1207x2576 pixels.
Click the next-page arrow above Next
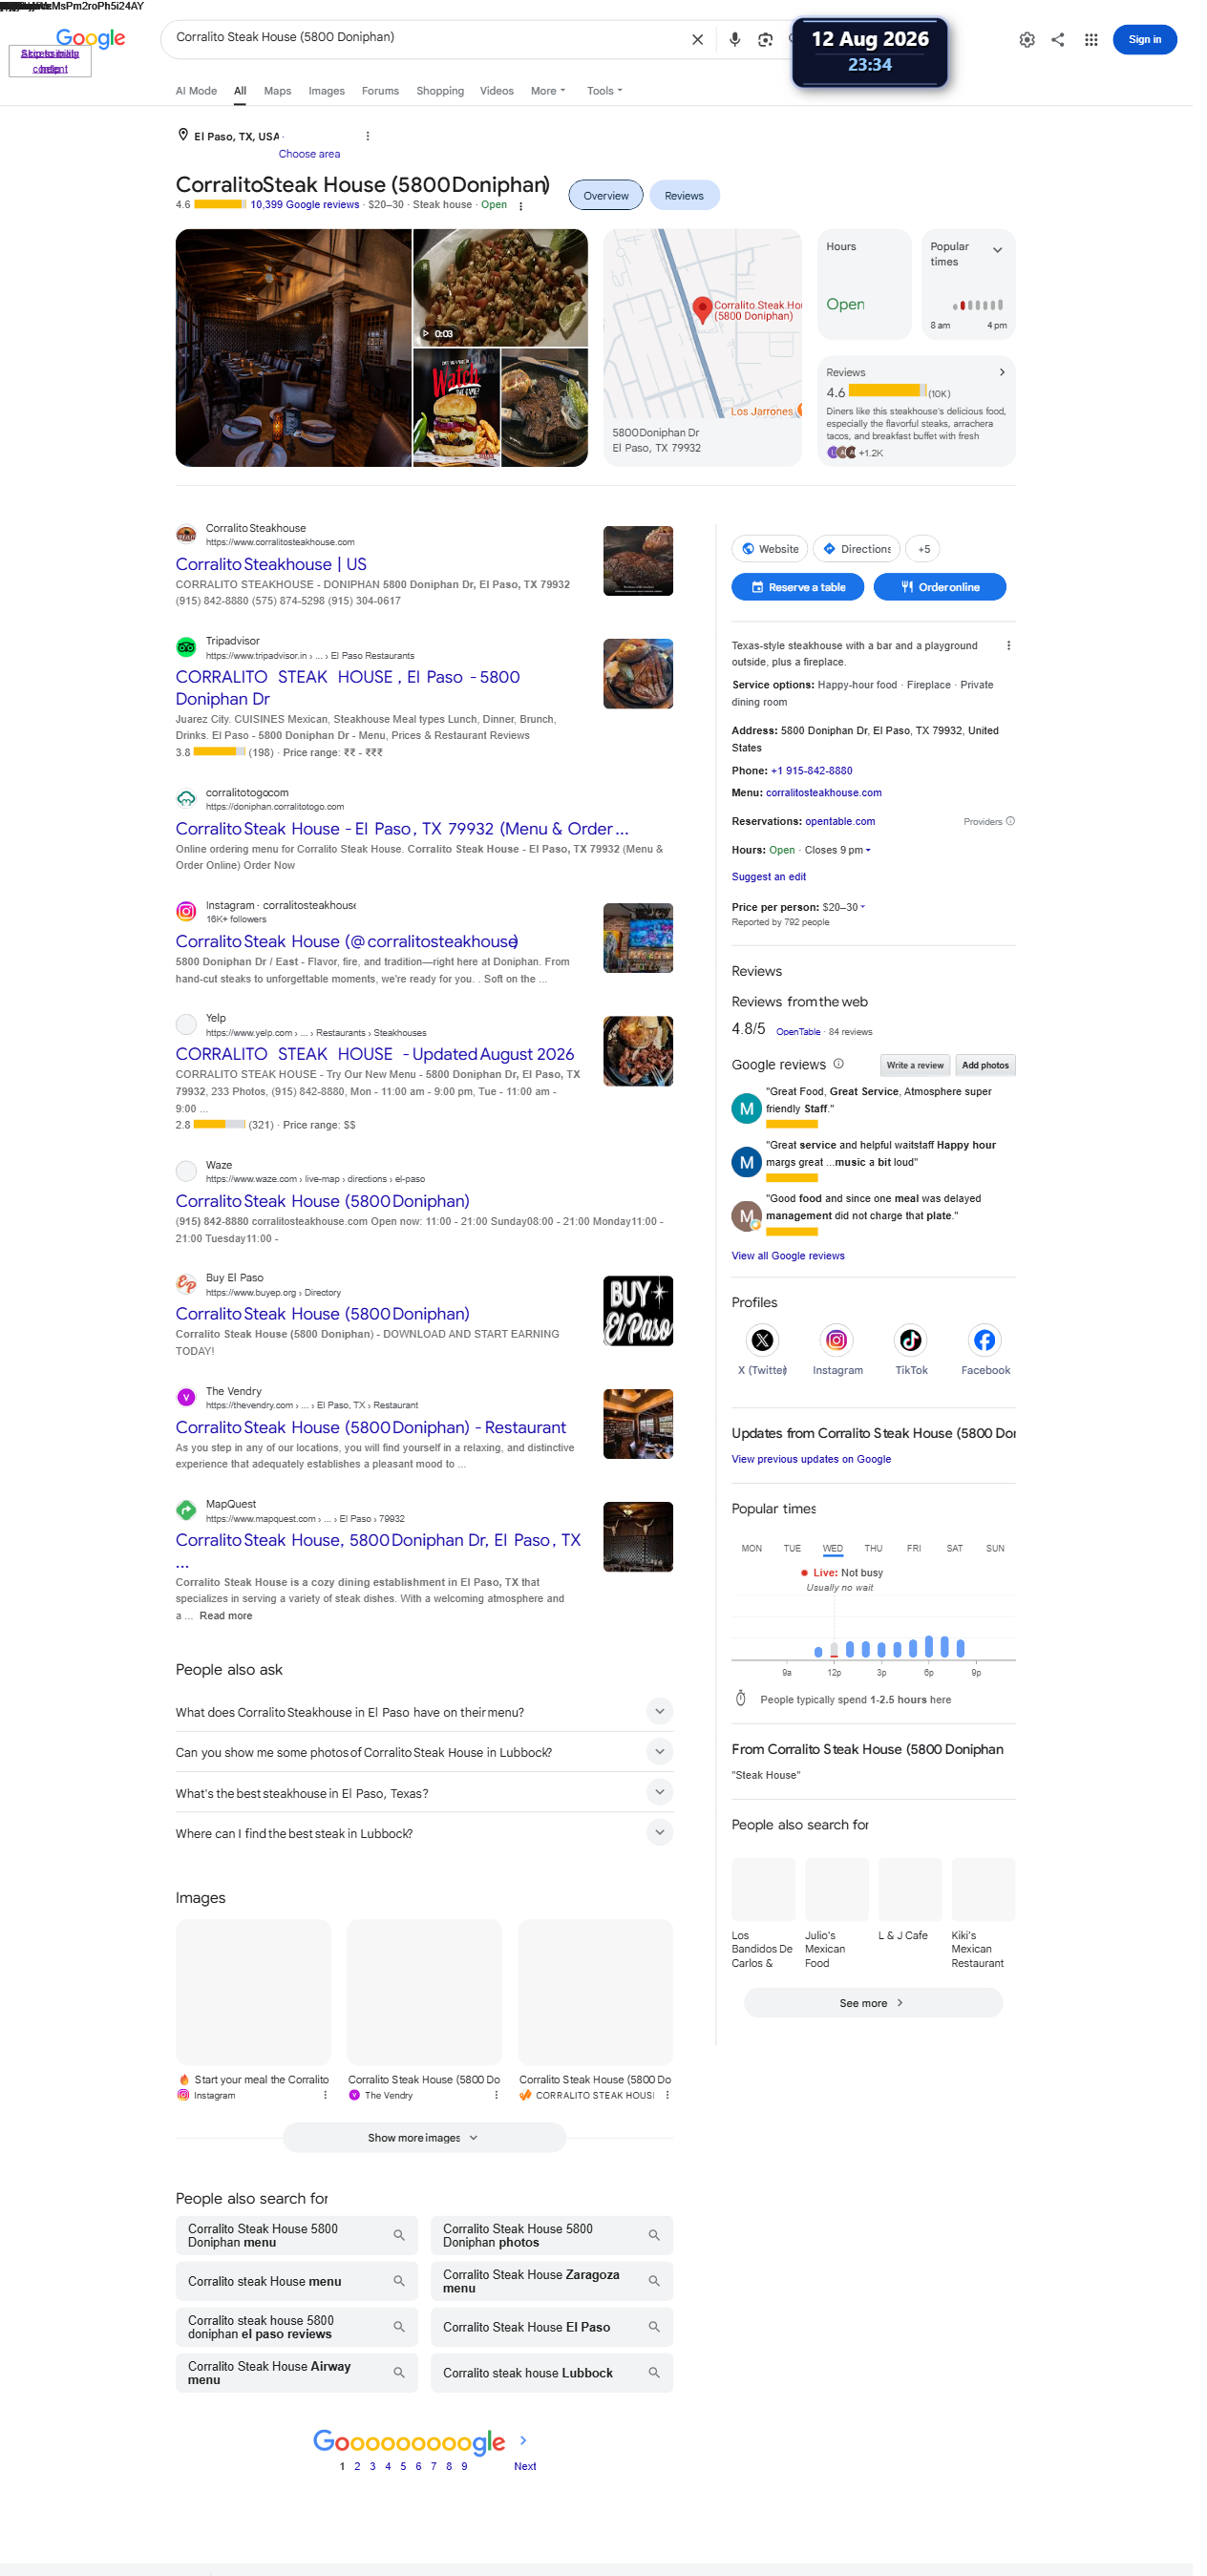[x=522, y=2440]
